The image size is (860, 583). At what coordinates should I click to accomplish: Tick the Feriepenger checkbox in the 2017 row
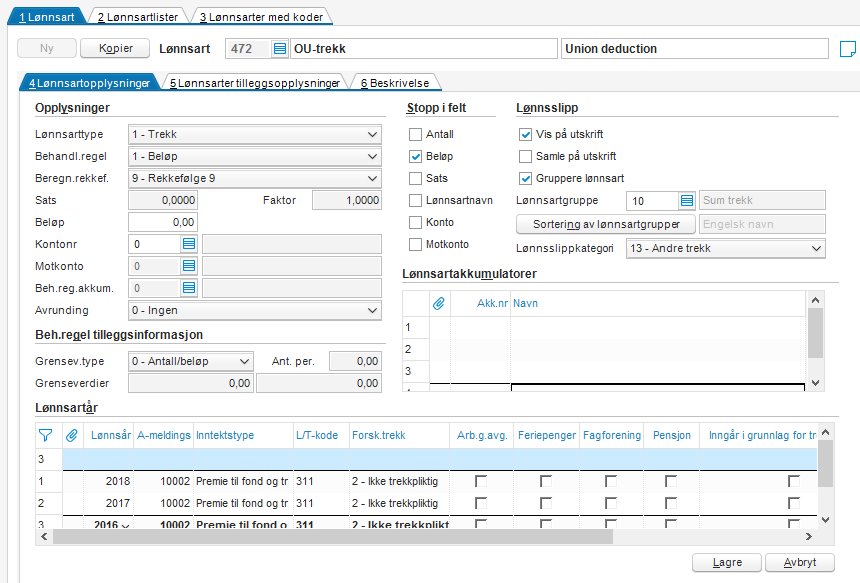click(546, 503)
